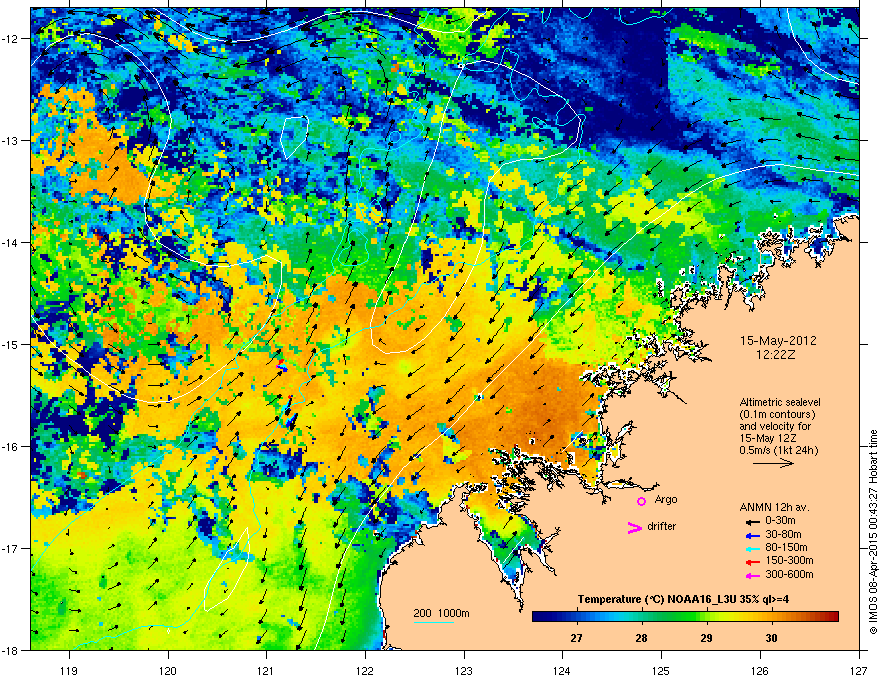This screenshot has height=680, width=880.
Task: Click the '12:22Z' time label
Action: pyautogui.click(x=776, y=355)
